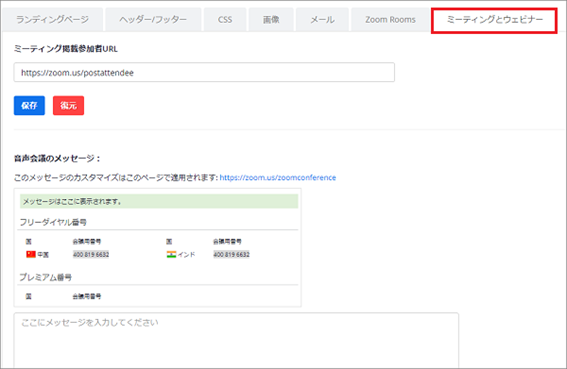Click the postattendee URL input field

(204, 72)
